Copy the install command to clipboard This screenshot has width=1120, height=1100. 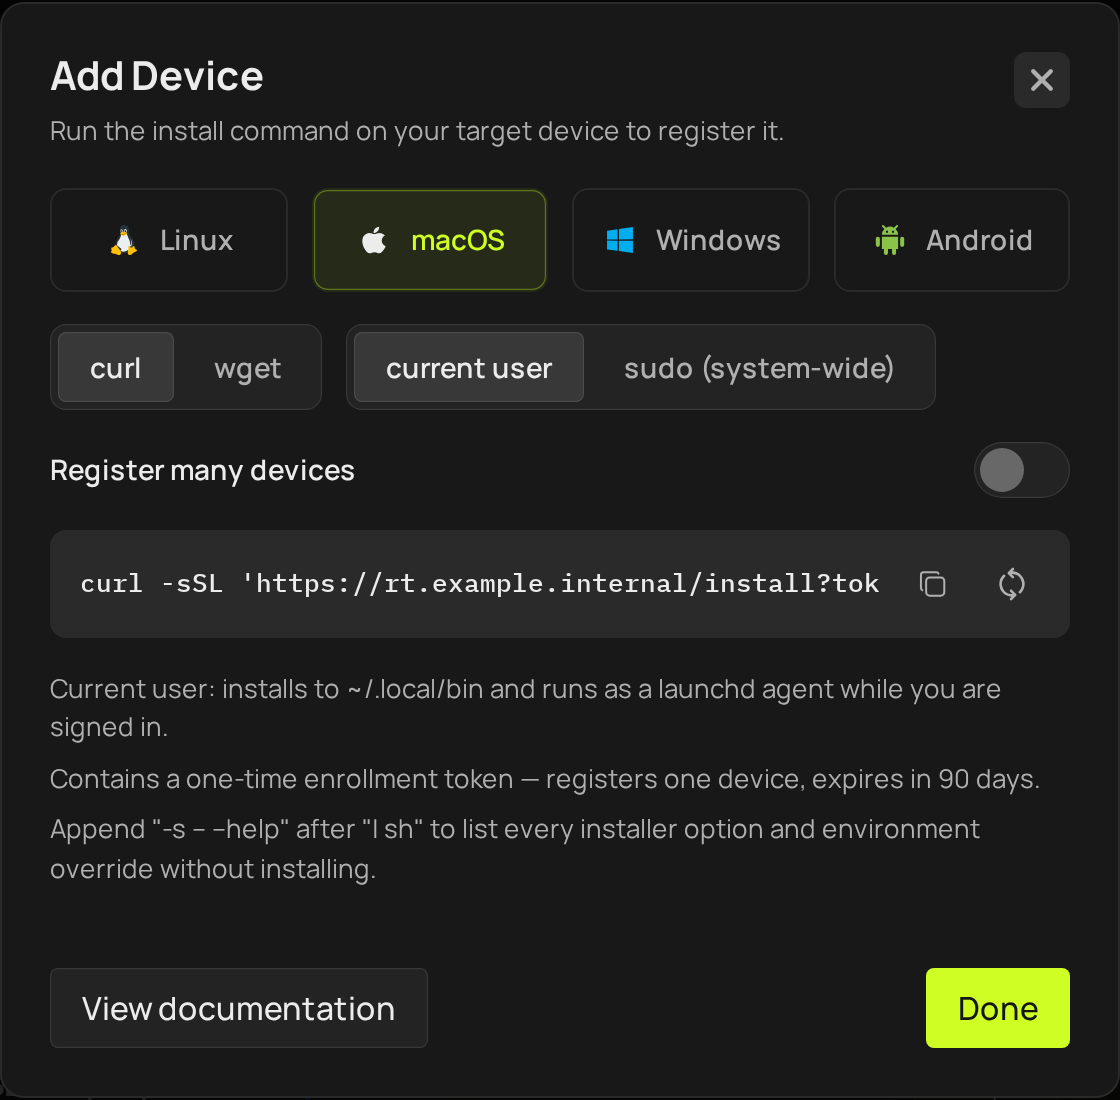(x=932, y=584)
